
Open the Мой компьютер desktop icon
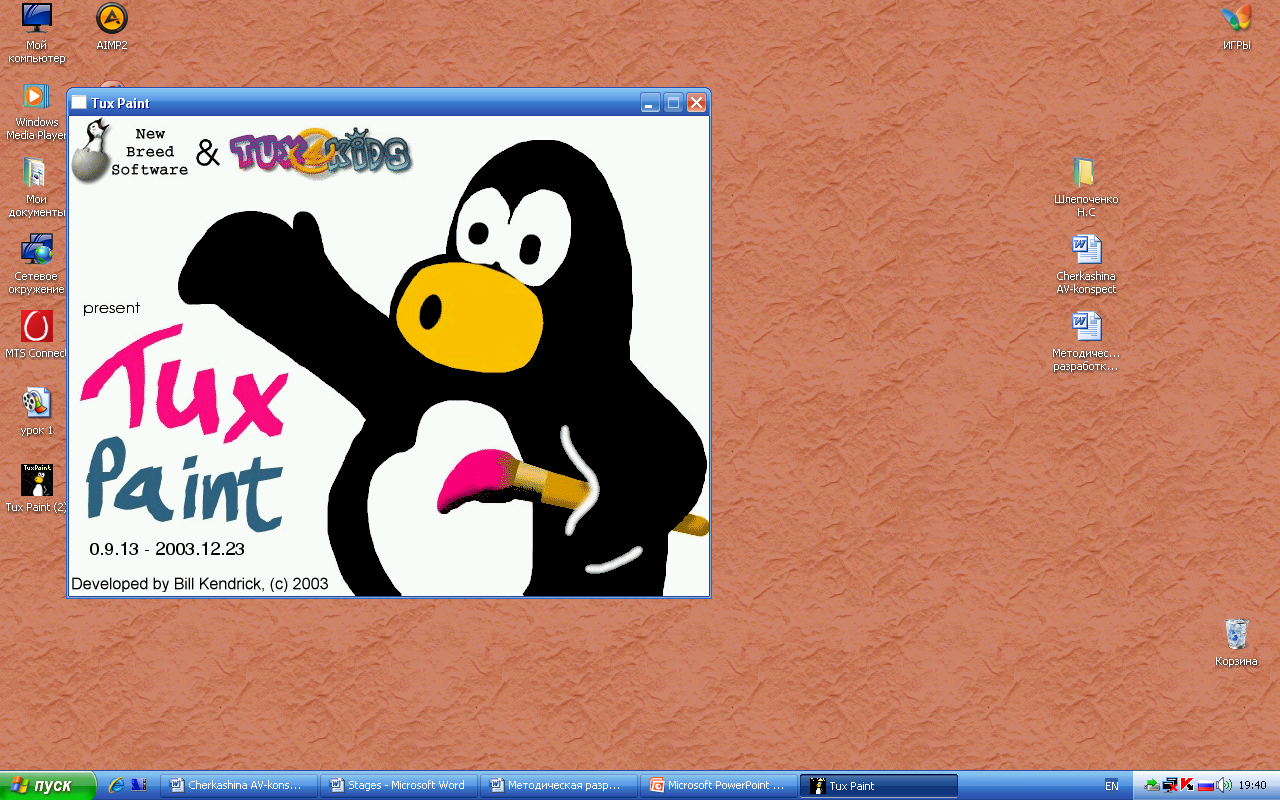pyautogui.click(x=37, y=32)
